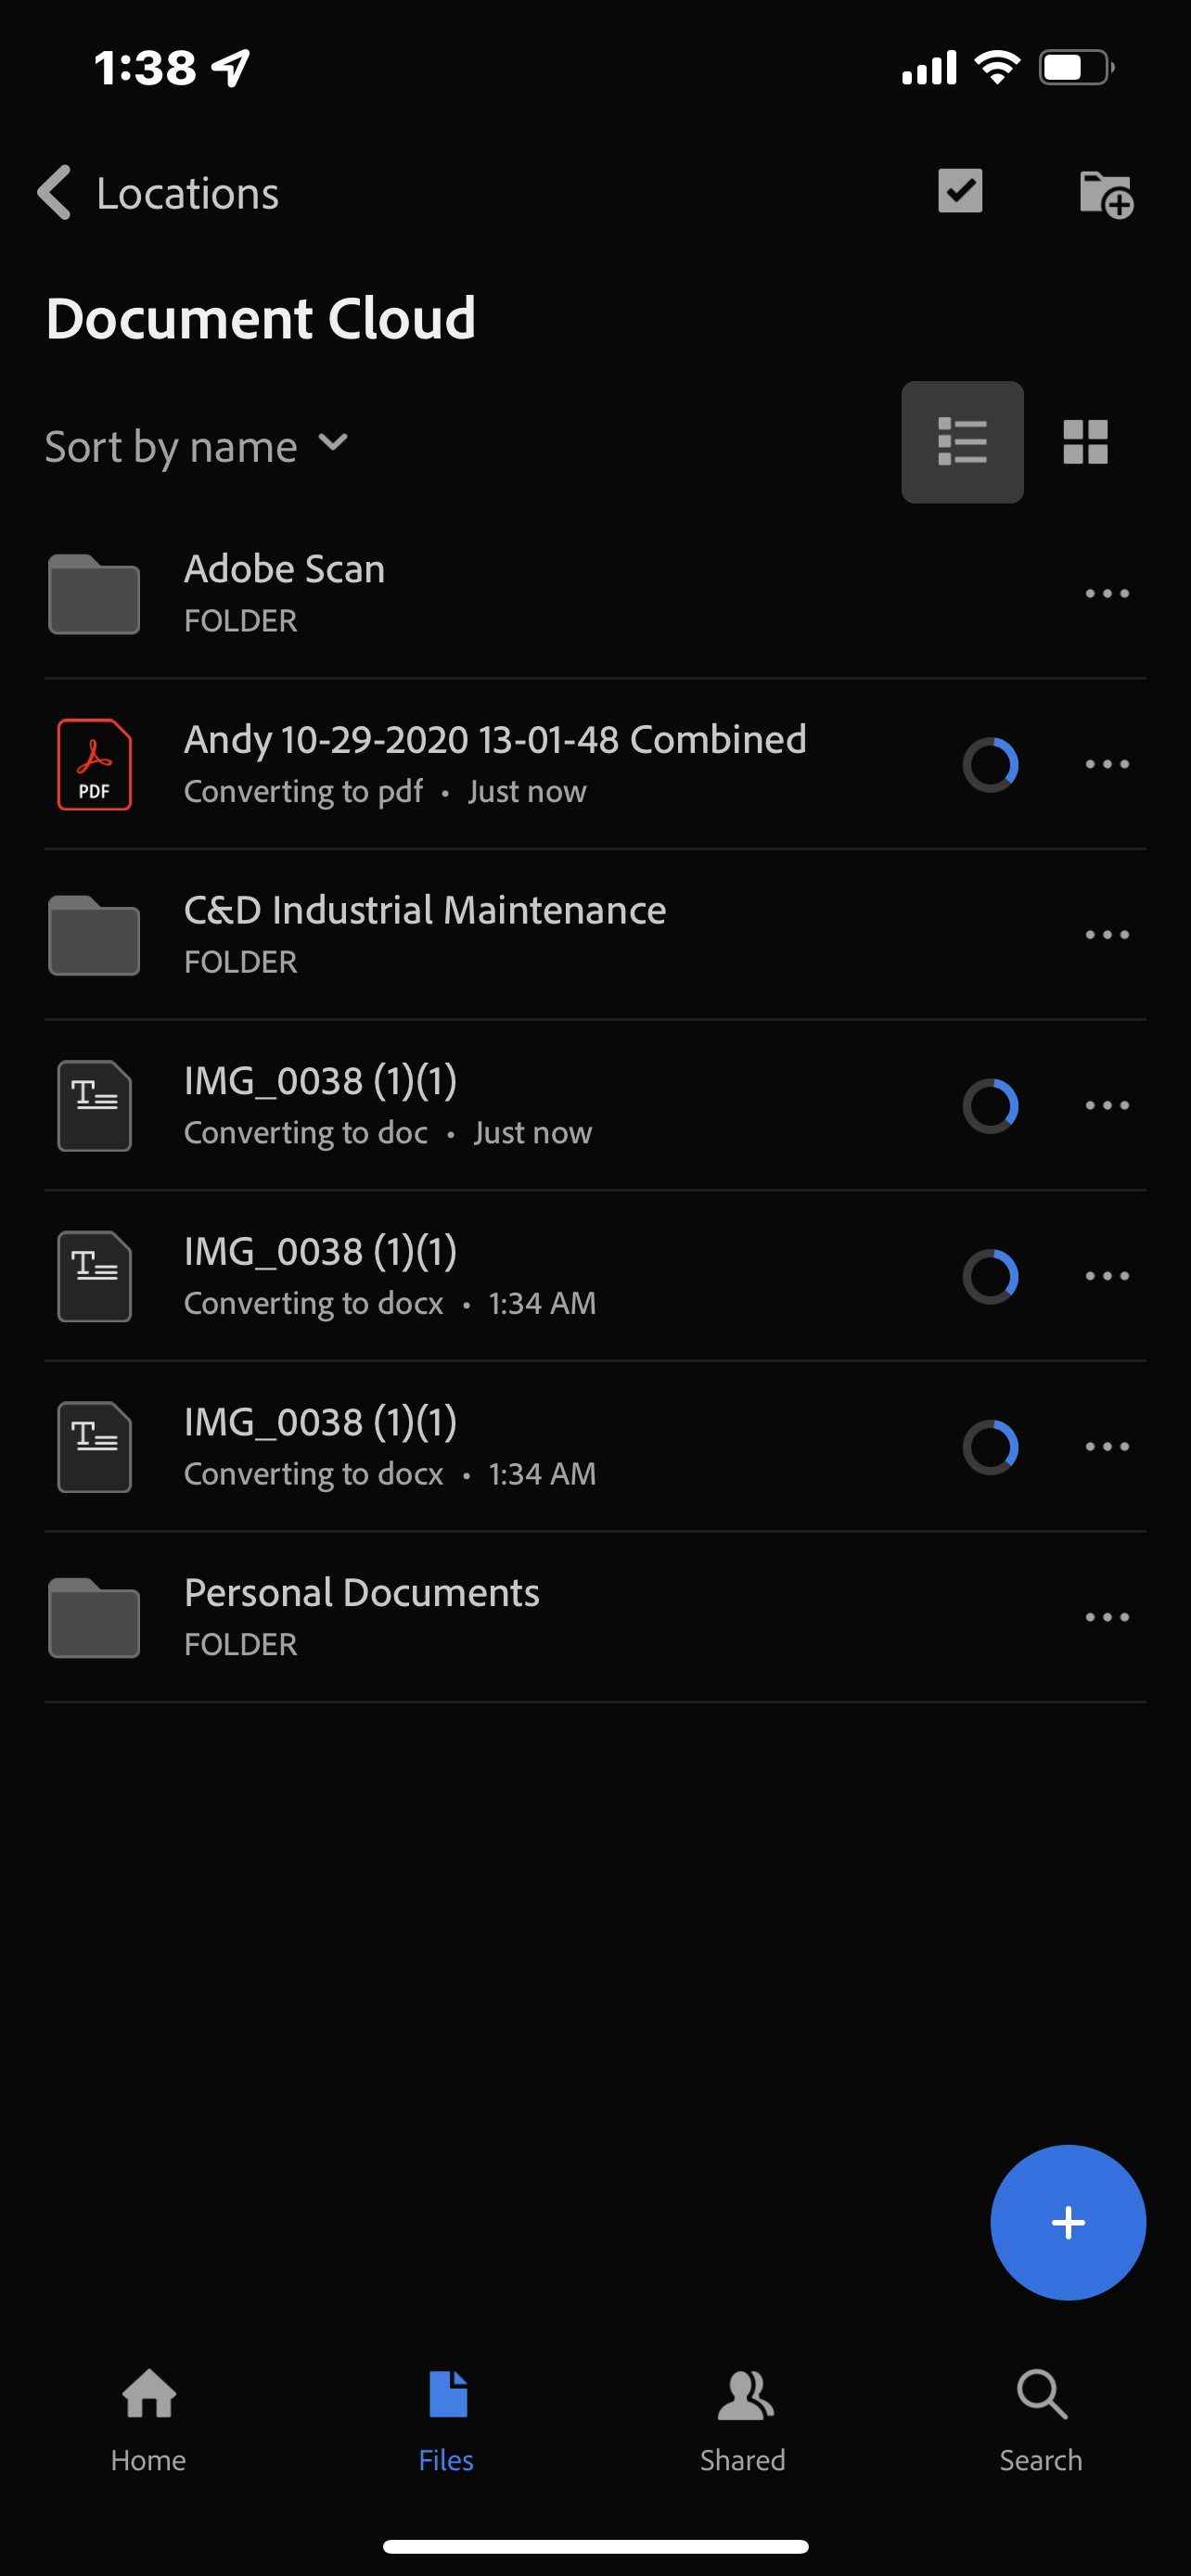The width and height of the screenshot is (1191, 2576).
Task: Tap the blue plus button to add files
Action: click(x=1068, y=2223)
